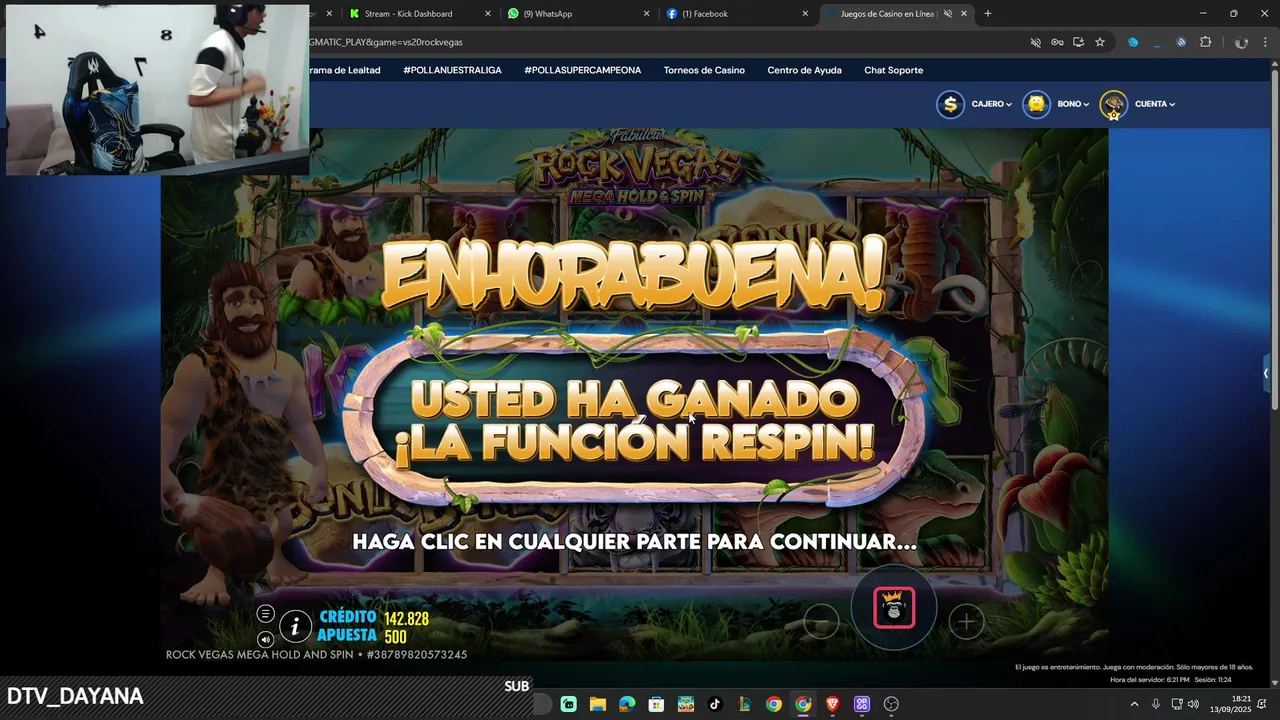Close the WhatsApp tab
This screenshot has width=1280, height=720.
point(646,14)
